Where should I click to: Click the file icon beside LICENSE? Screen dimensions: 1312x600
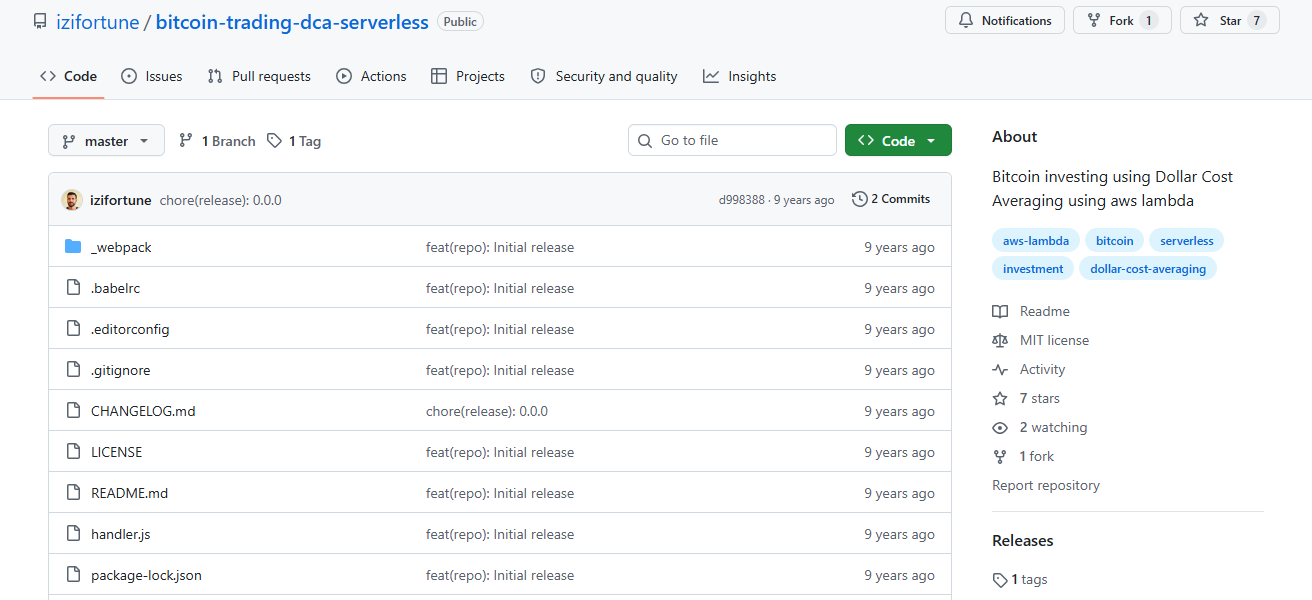(73, 452)
